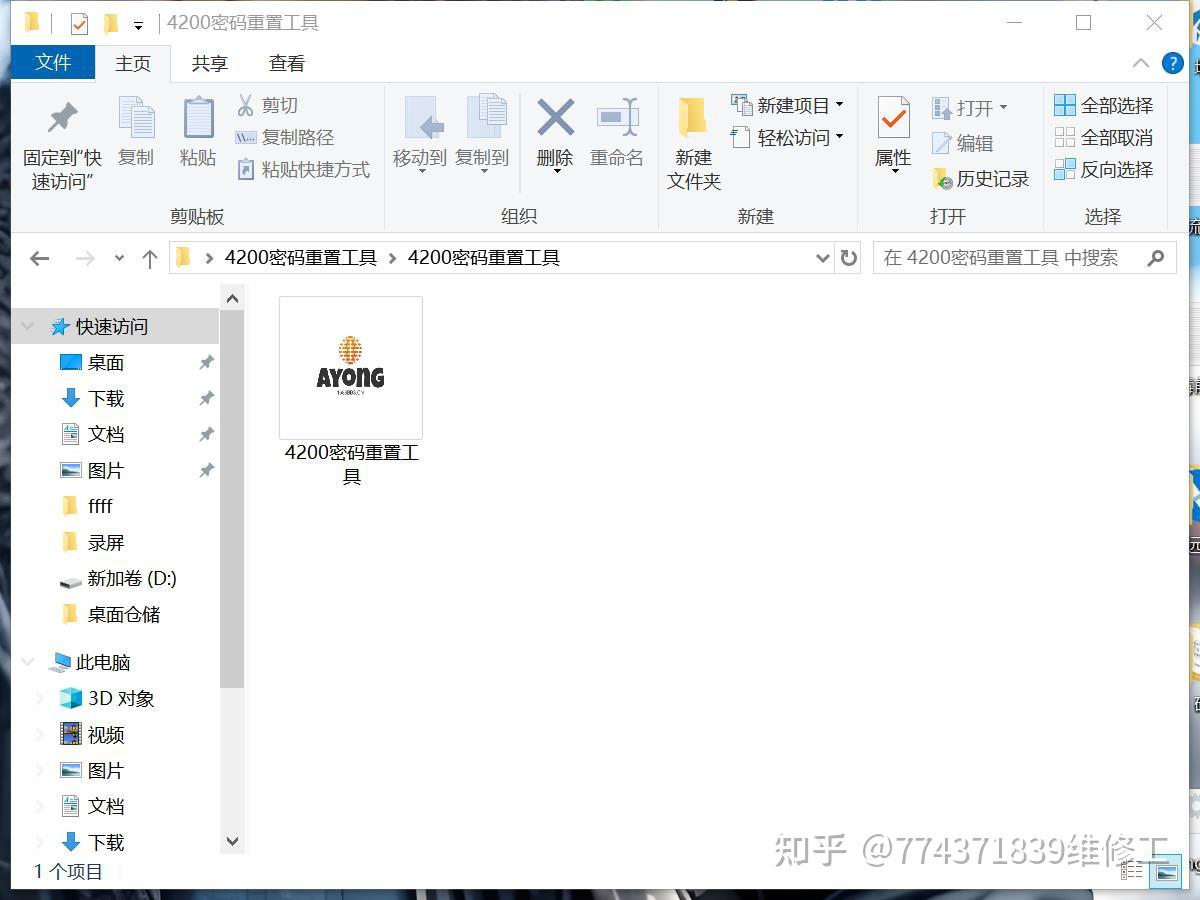Open the New item dropdown

(788, 106)
